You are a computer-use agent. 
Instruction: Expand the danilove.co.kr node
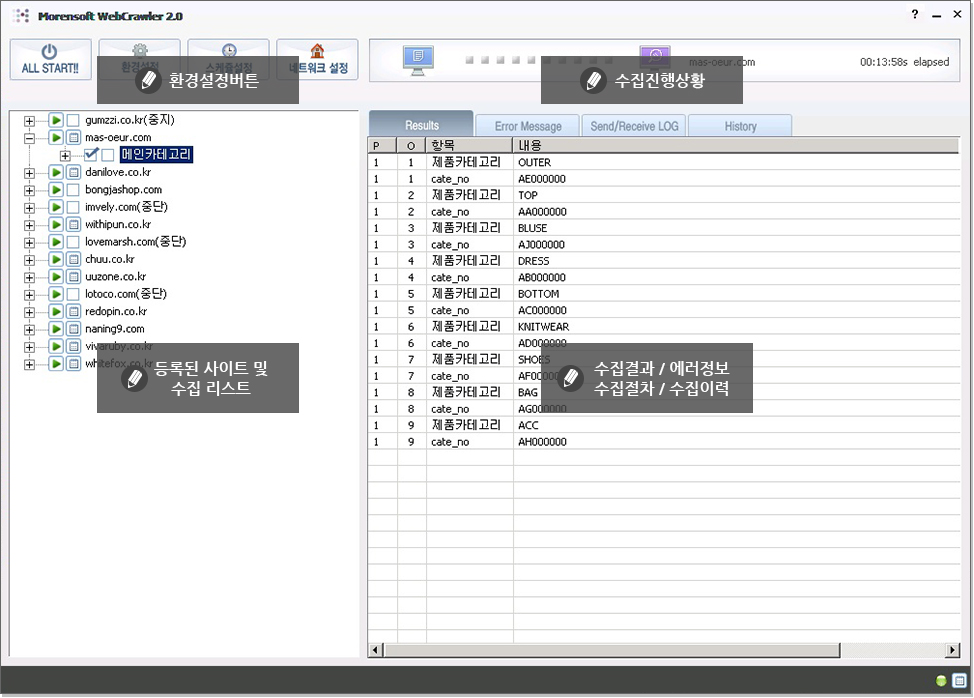29,173
